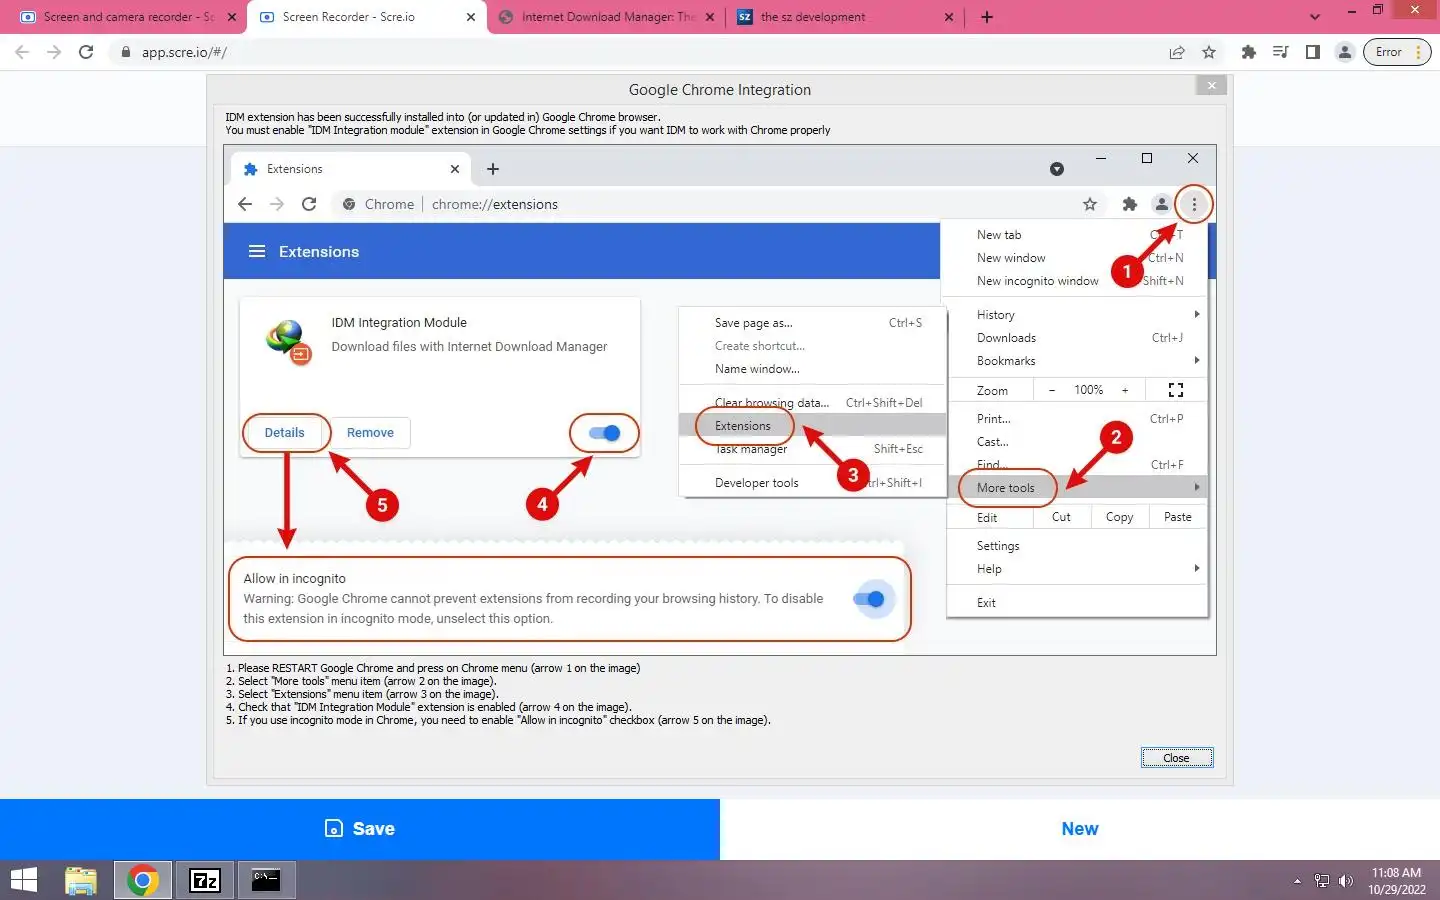1440x900 pixels.
Task: View site information via the lock icon
Action: [x=126, y=52]
